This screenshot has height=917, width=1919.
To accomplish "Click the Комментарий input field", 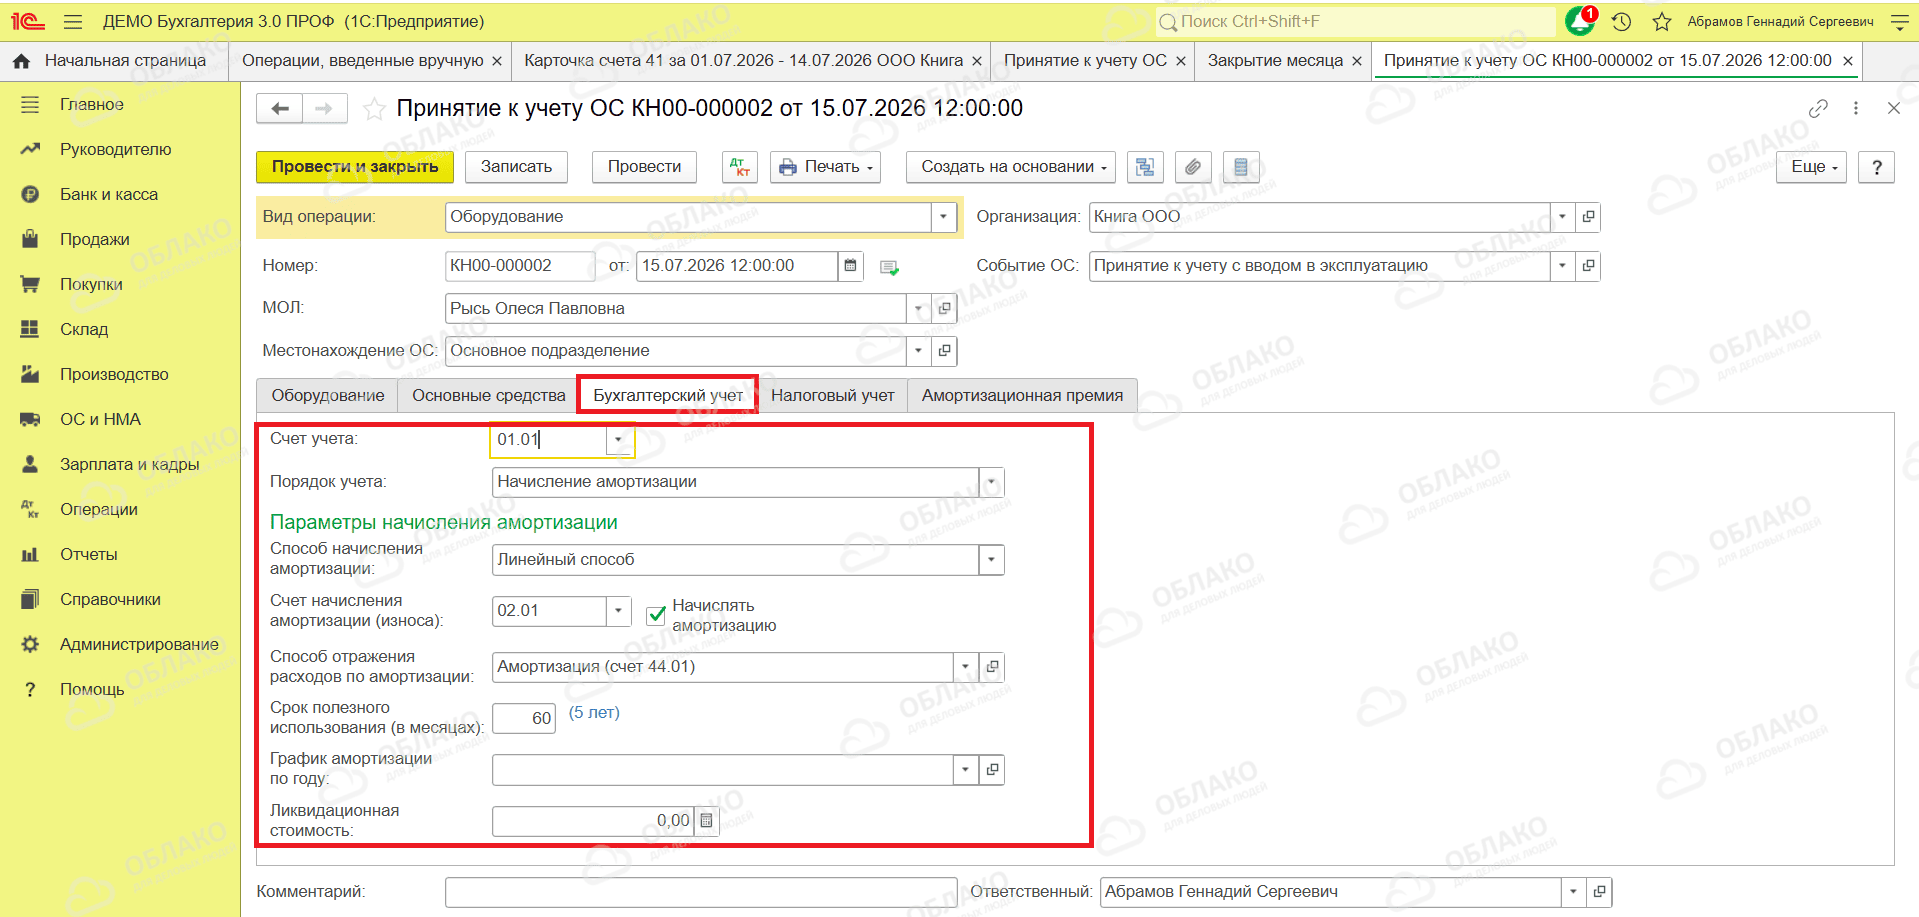I will 701,892.
